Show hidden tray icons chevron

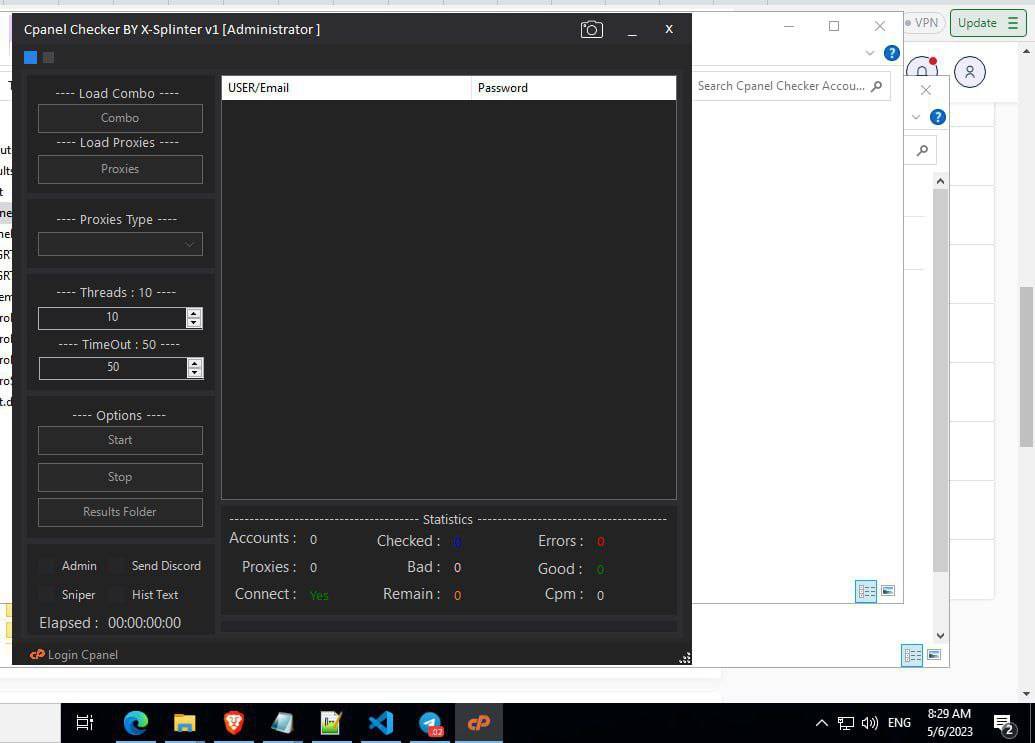click(822, 723)
